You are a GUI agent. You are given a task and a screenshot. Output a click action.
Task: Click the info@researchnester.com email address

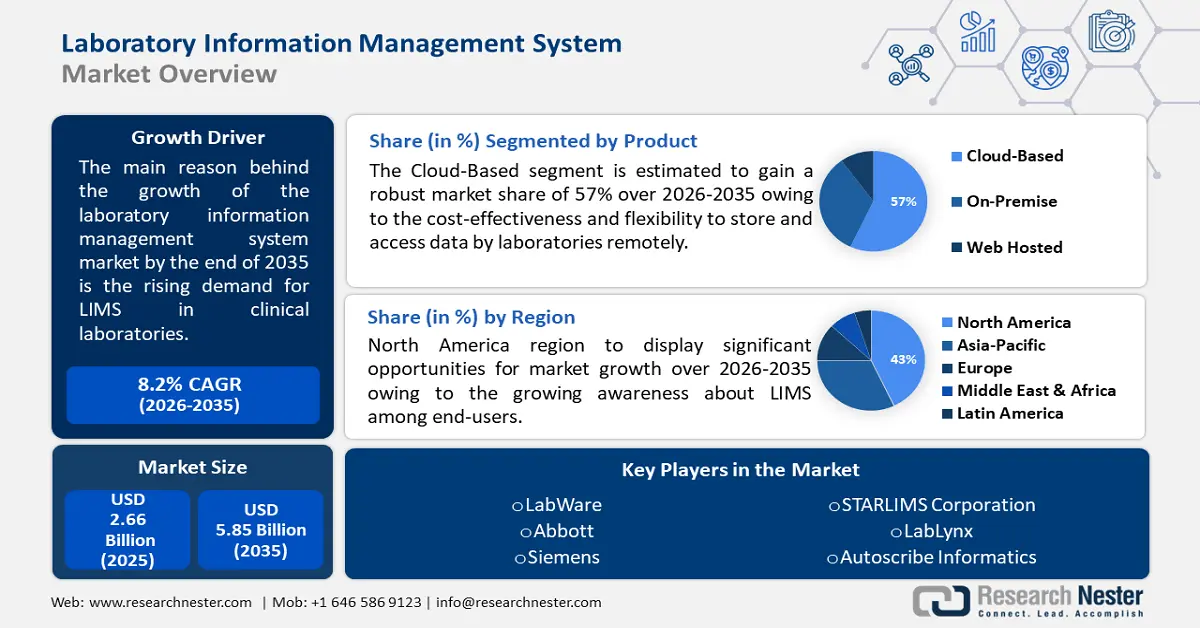point(518,602)
